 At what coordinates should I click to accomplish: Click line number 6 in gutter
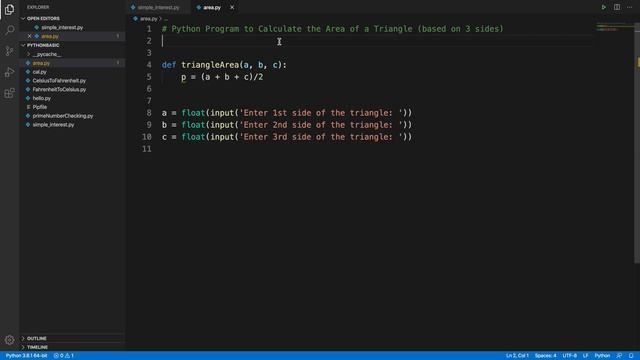tap(149, 89)
